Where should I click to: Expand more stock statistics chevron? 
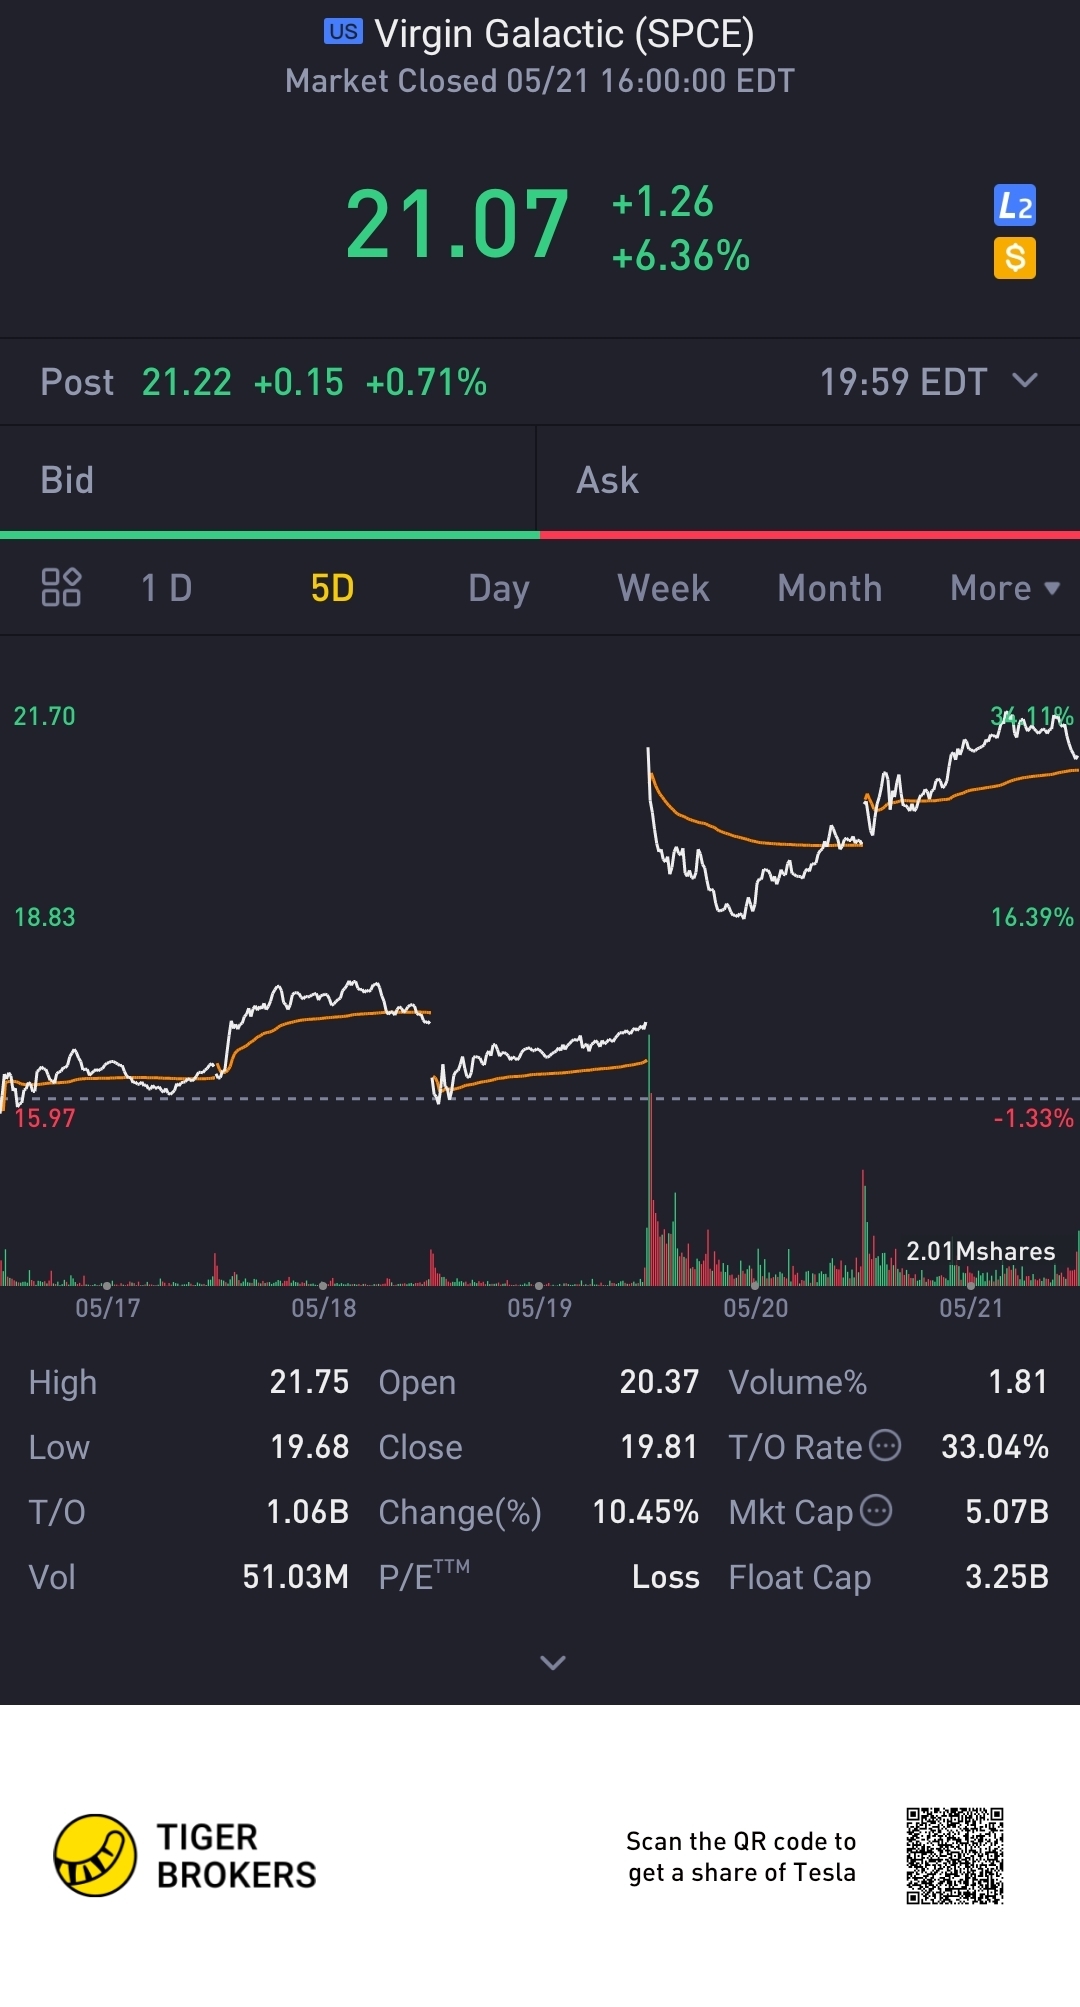point(553,1662)
